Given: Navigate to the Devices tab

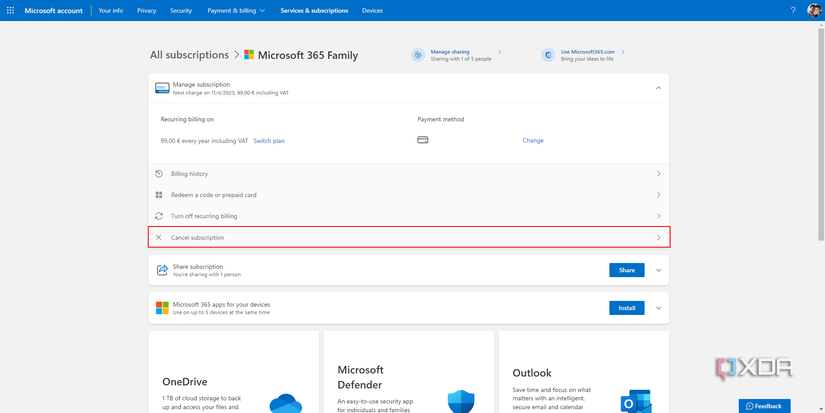Looking at the screenshot, I should [x=372, y=10].
